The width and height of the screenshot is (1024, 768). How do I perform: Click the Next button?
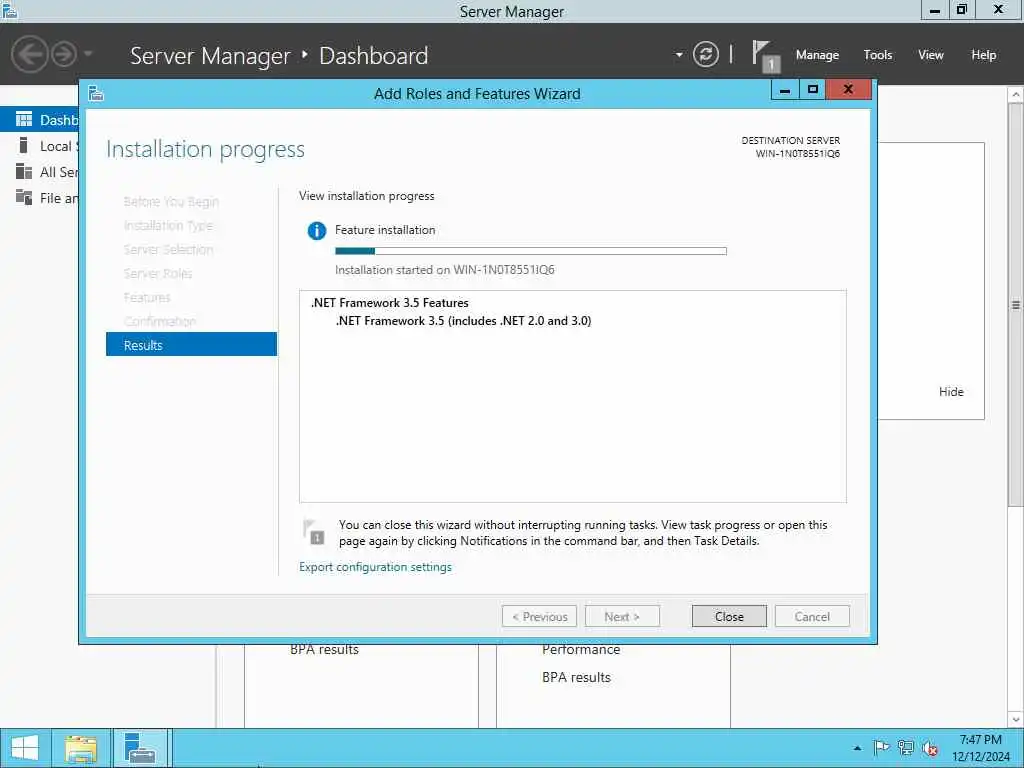tap(622, 616)
